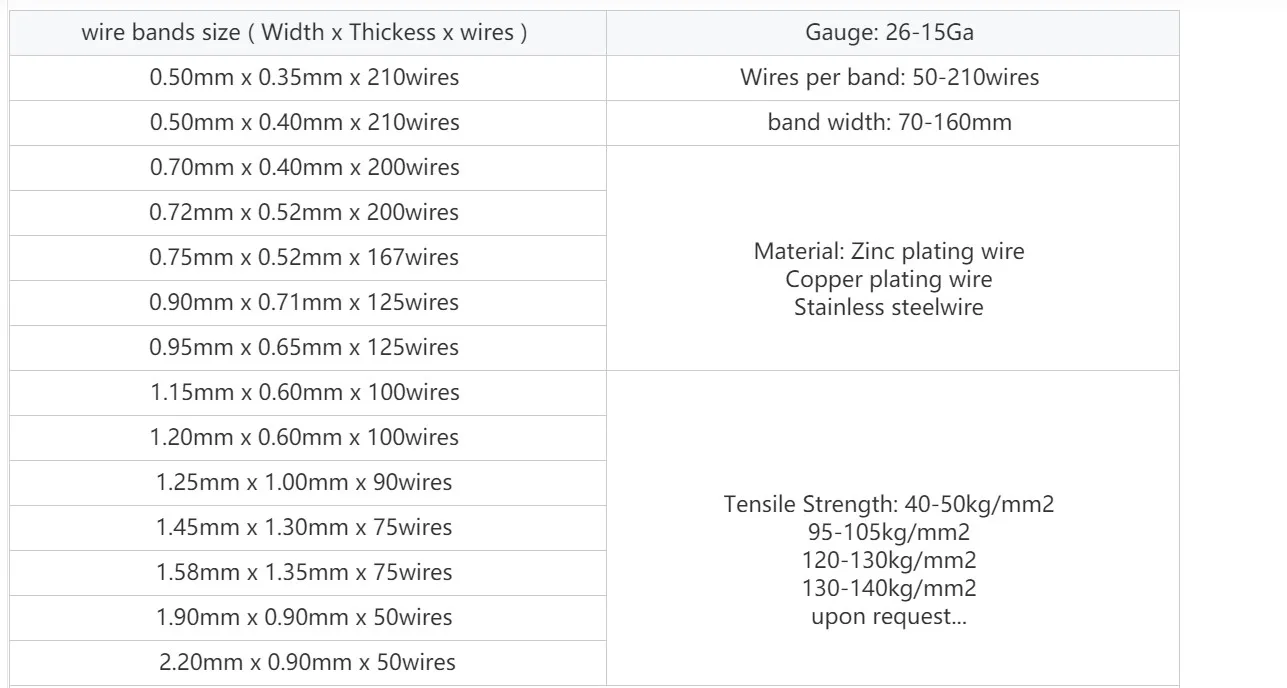
Task: Click the 'Gauge: 26-15Ga' cell
Action: 889,33
